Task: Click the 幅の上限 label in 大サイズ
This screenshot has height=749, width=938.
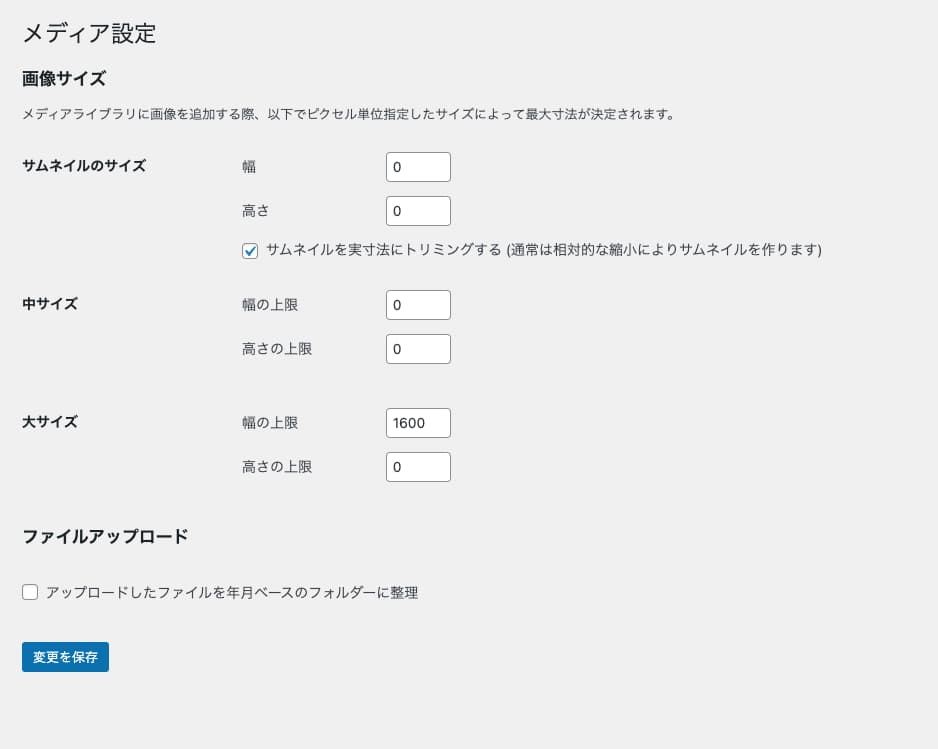Action: [x=270, y=423]
